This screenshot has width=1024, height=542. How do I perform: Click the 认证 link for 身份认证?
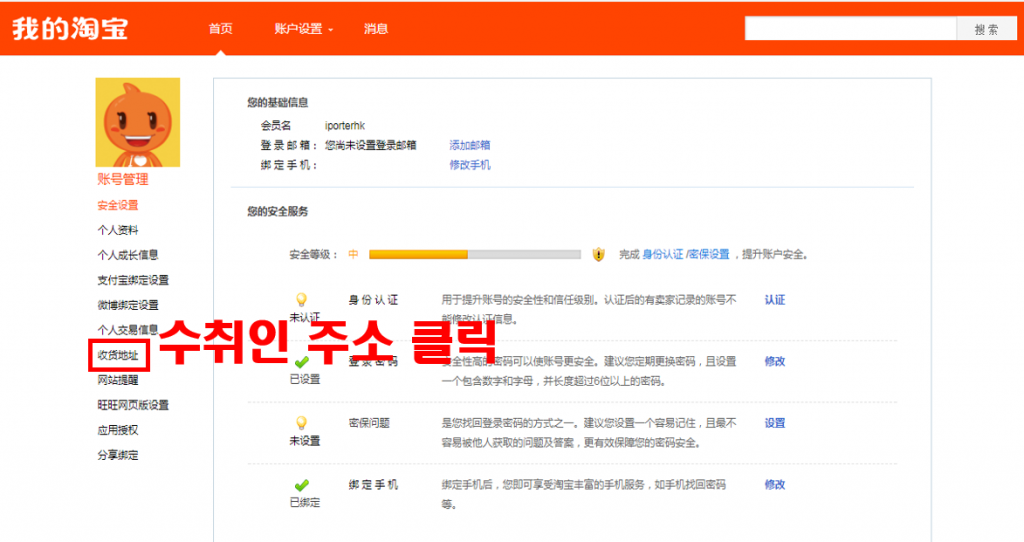[x=775, y=300]
